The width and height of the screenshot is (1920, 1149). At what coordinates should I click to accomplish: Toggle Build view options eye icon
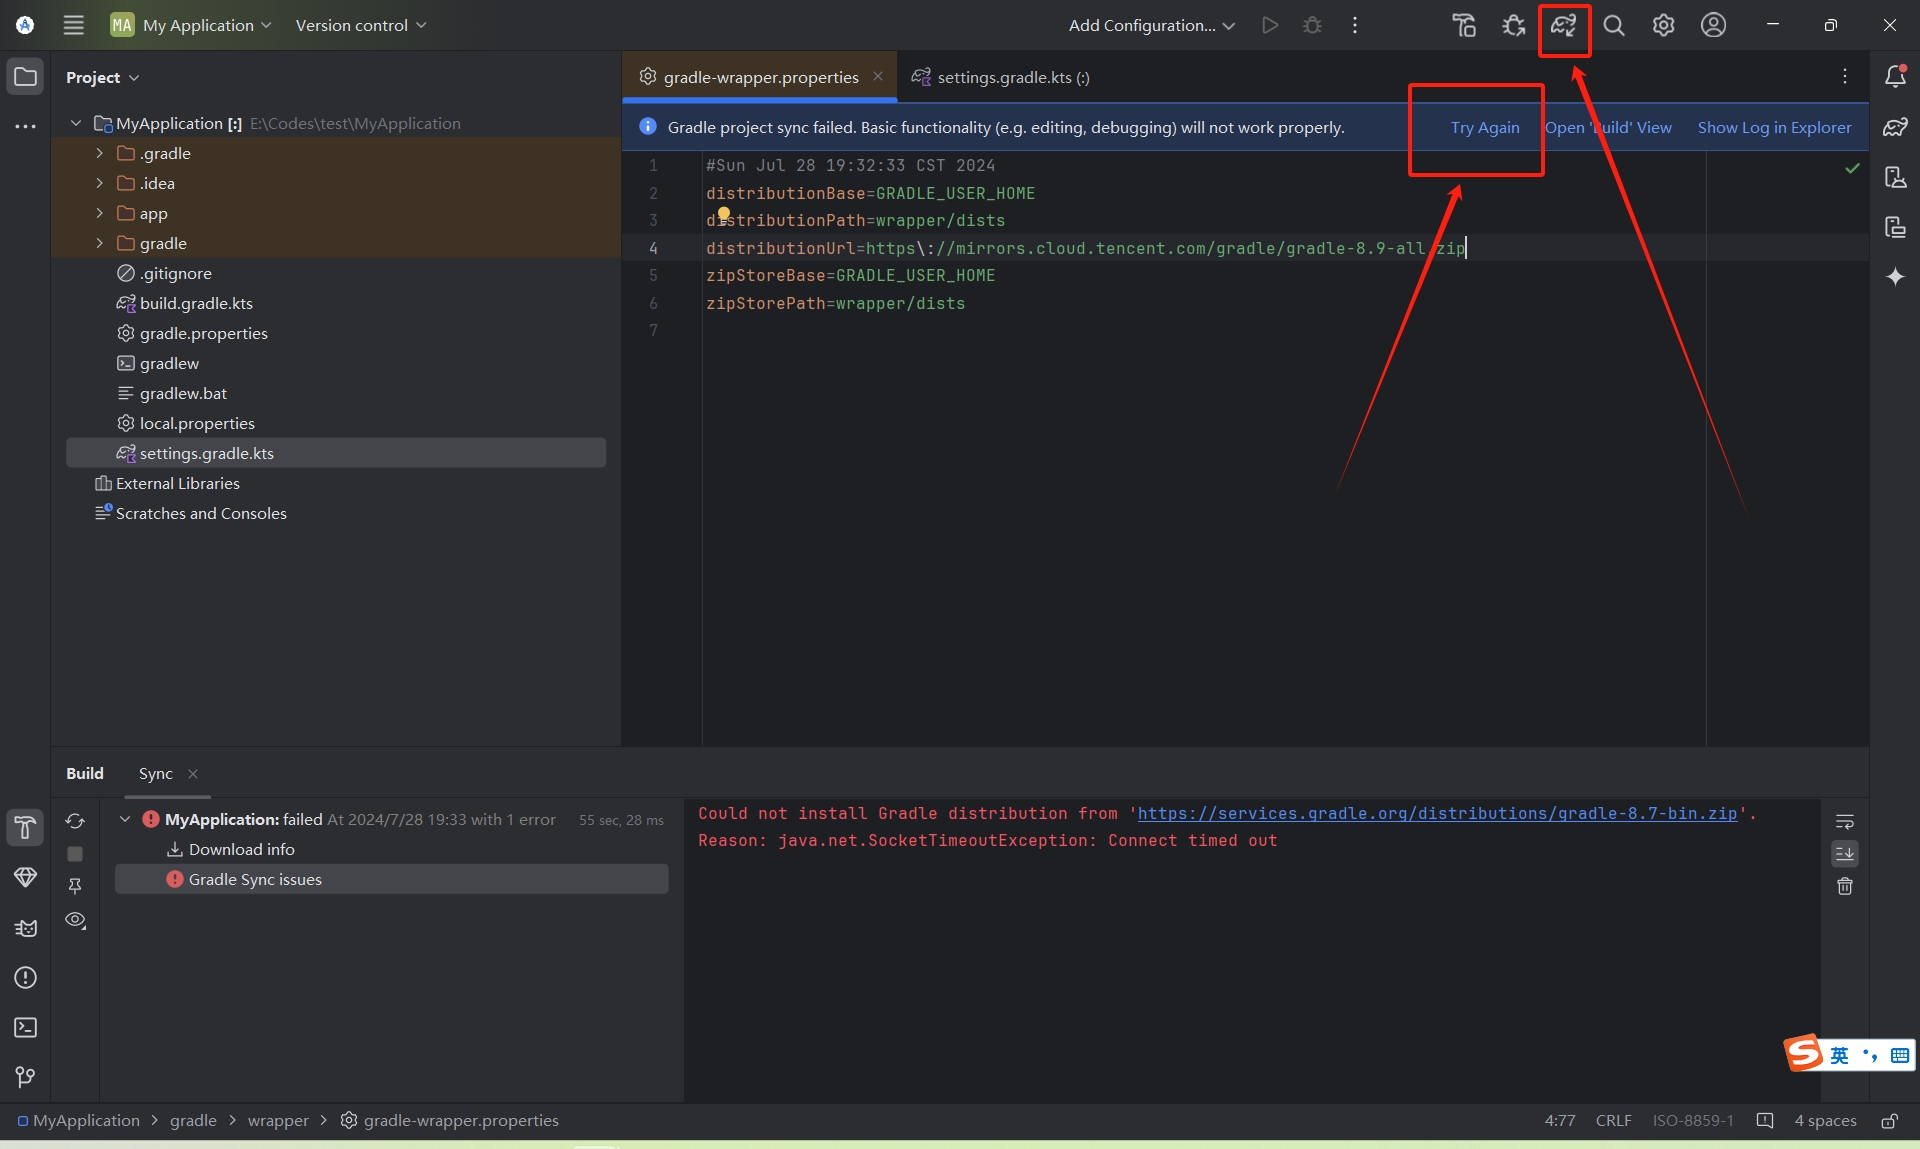(x=75, y=919)
